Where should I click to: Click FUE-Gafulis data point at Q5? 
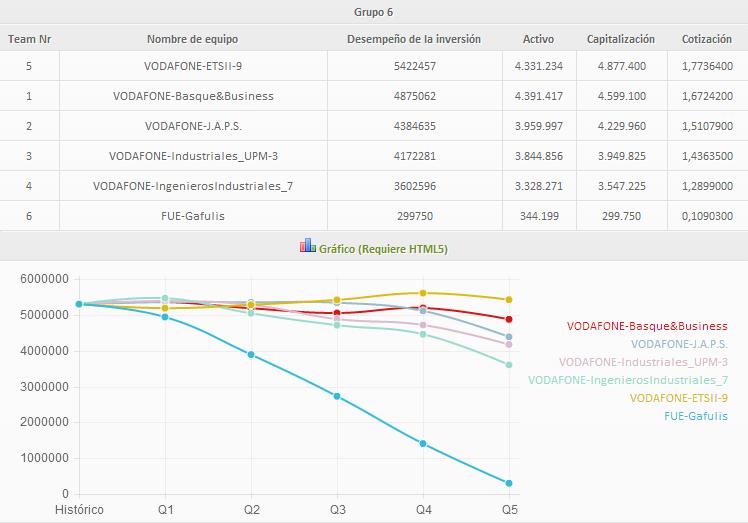(509, 483)
